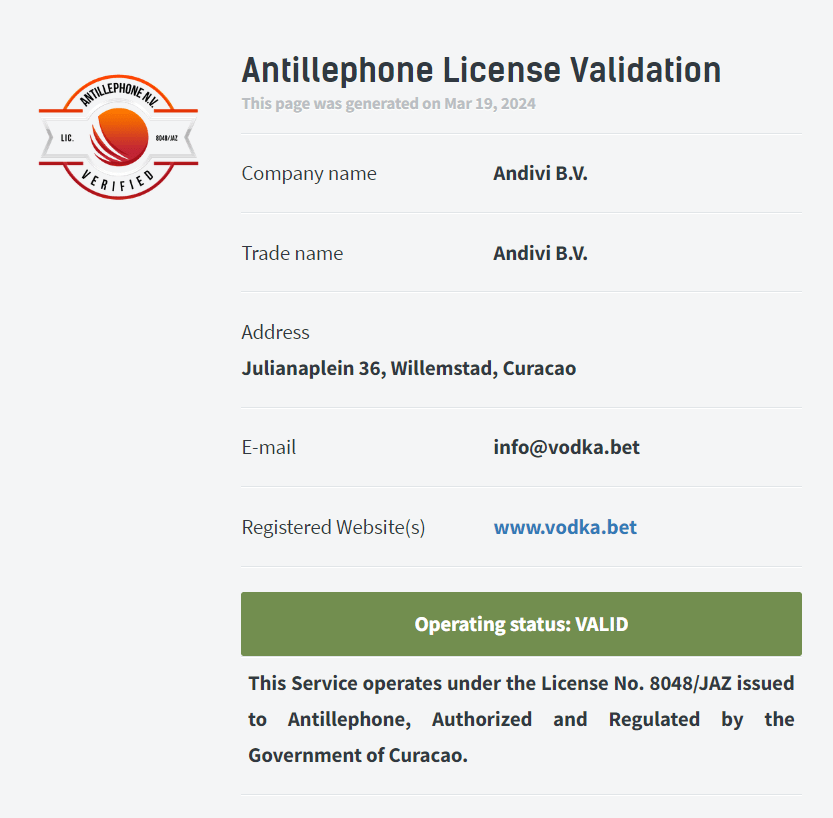Click the Trade name value Andivi B.V.
Viewport: 833px width, 818px height.
click(x=540, y=253)
